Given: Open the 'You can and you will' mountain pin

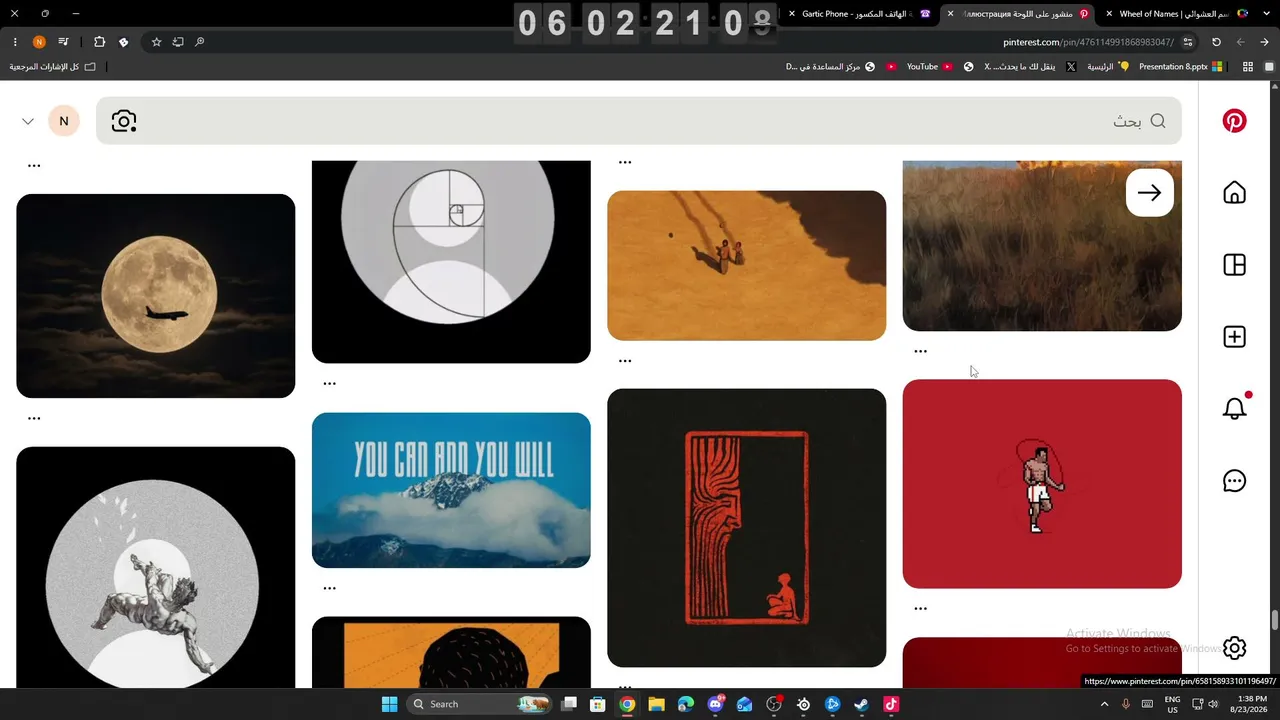Looking at the screenshot, I should (451, 490).
